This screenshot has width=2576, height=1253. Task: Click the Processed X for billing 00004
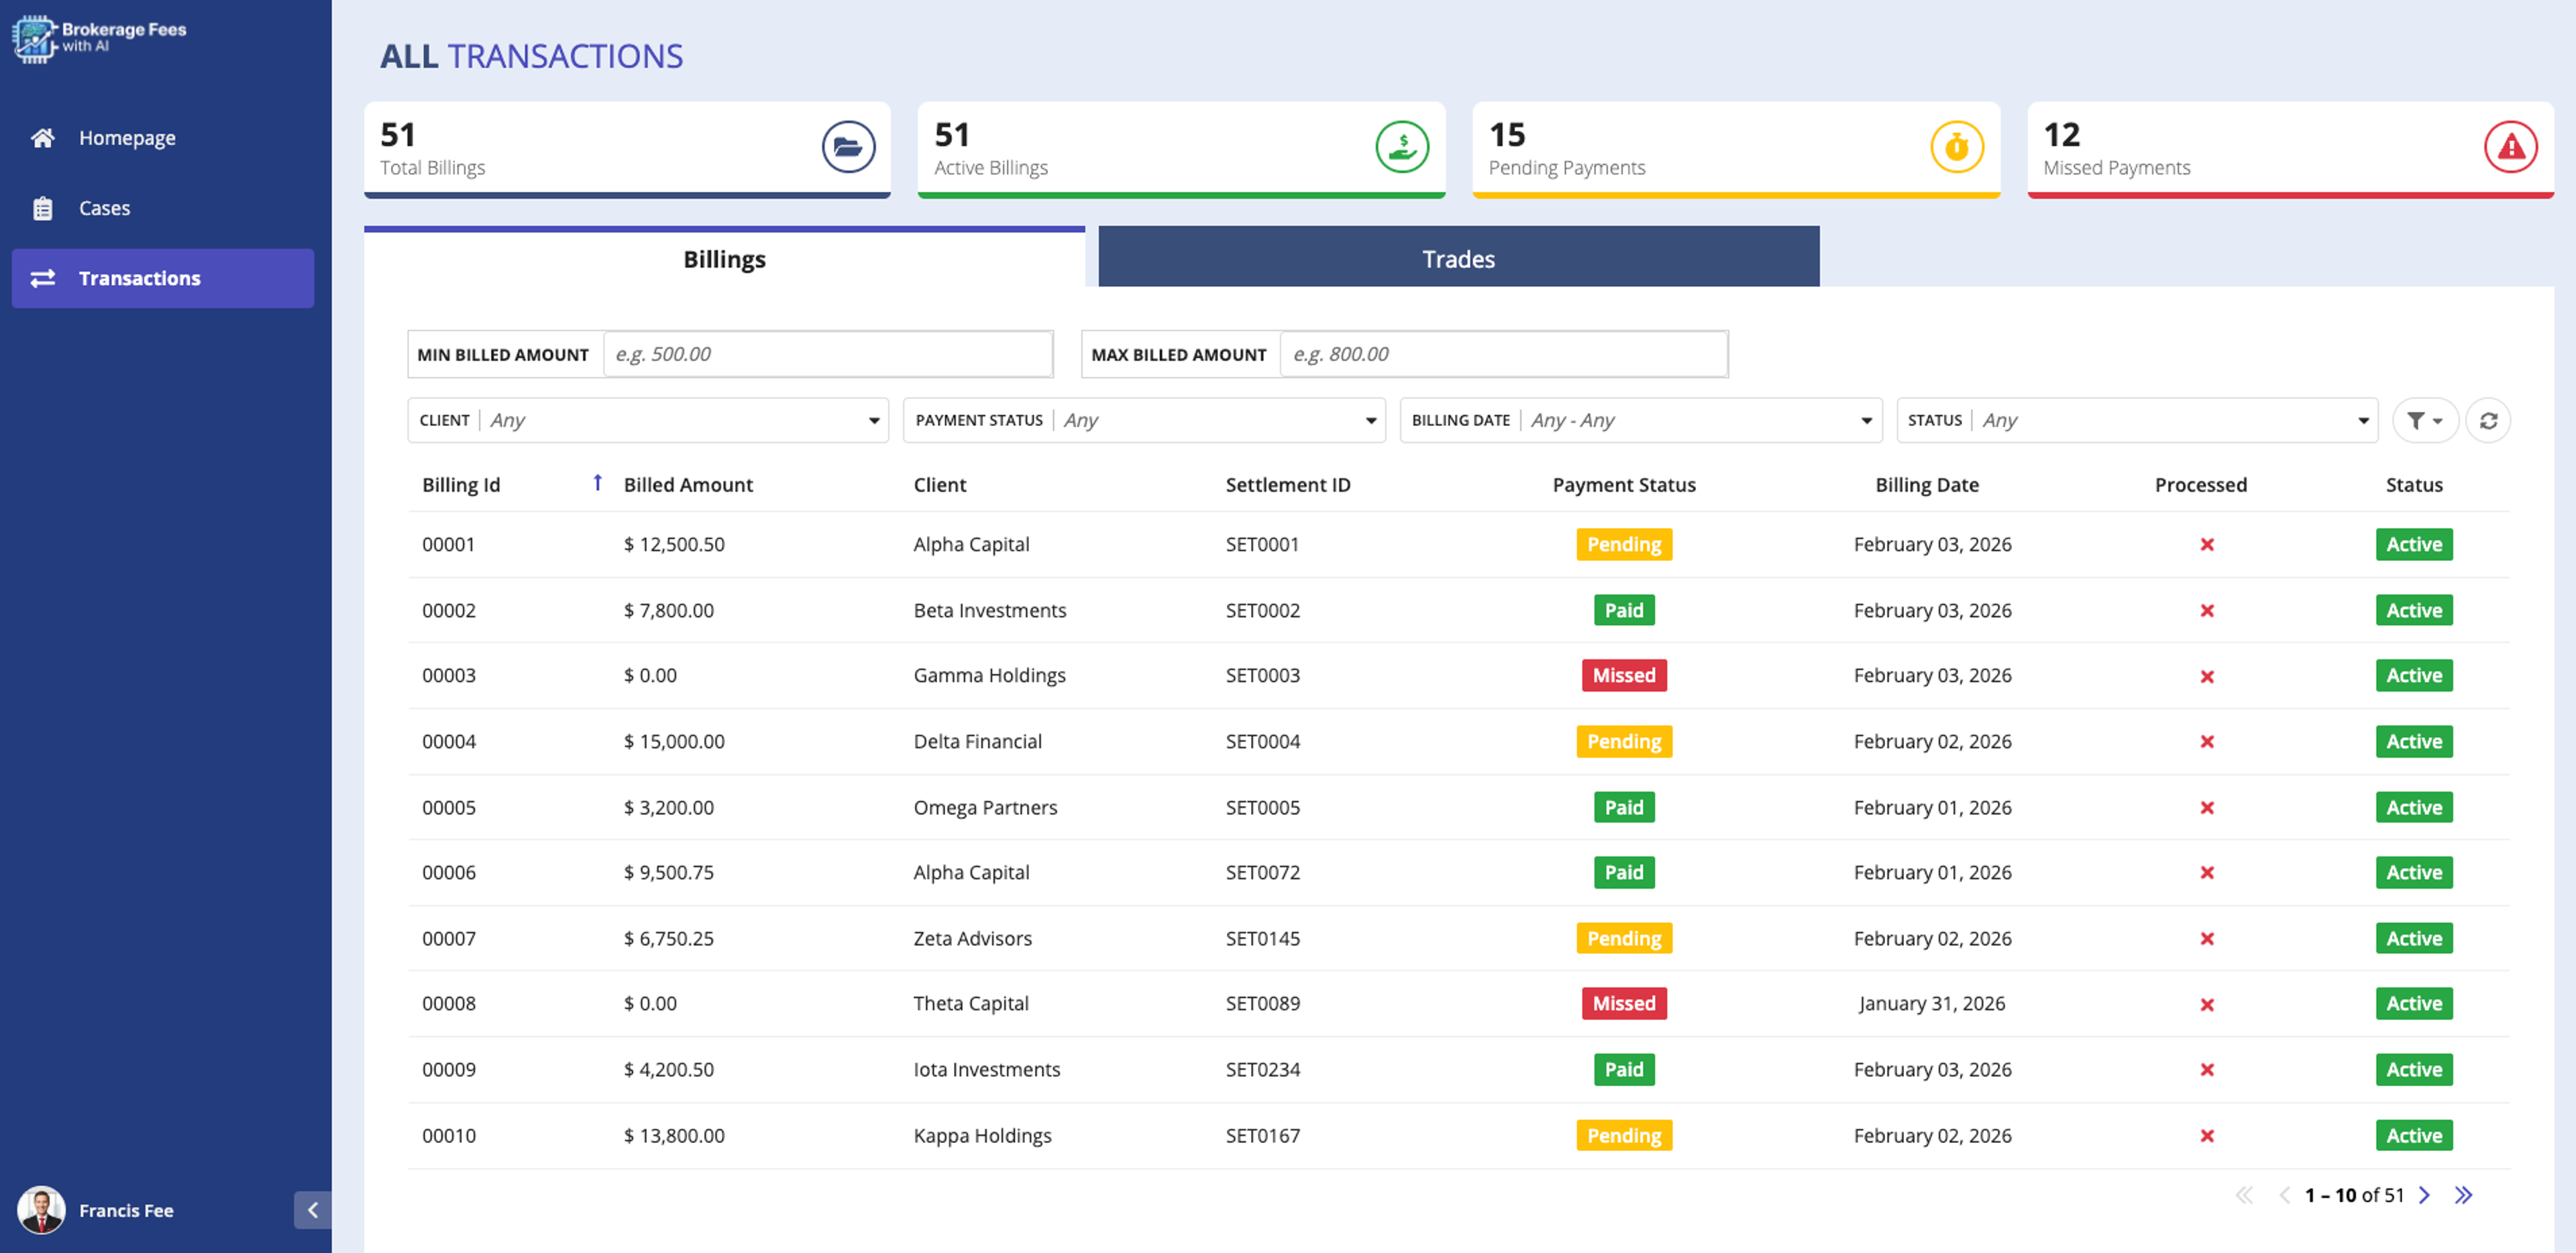tap(2207, 742)
